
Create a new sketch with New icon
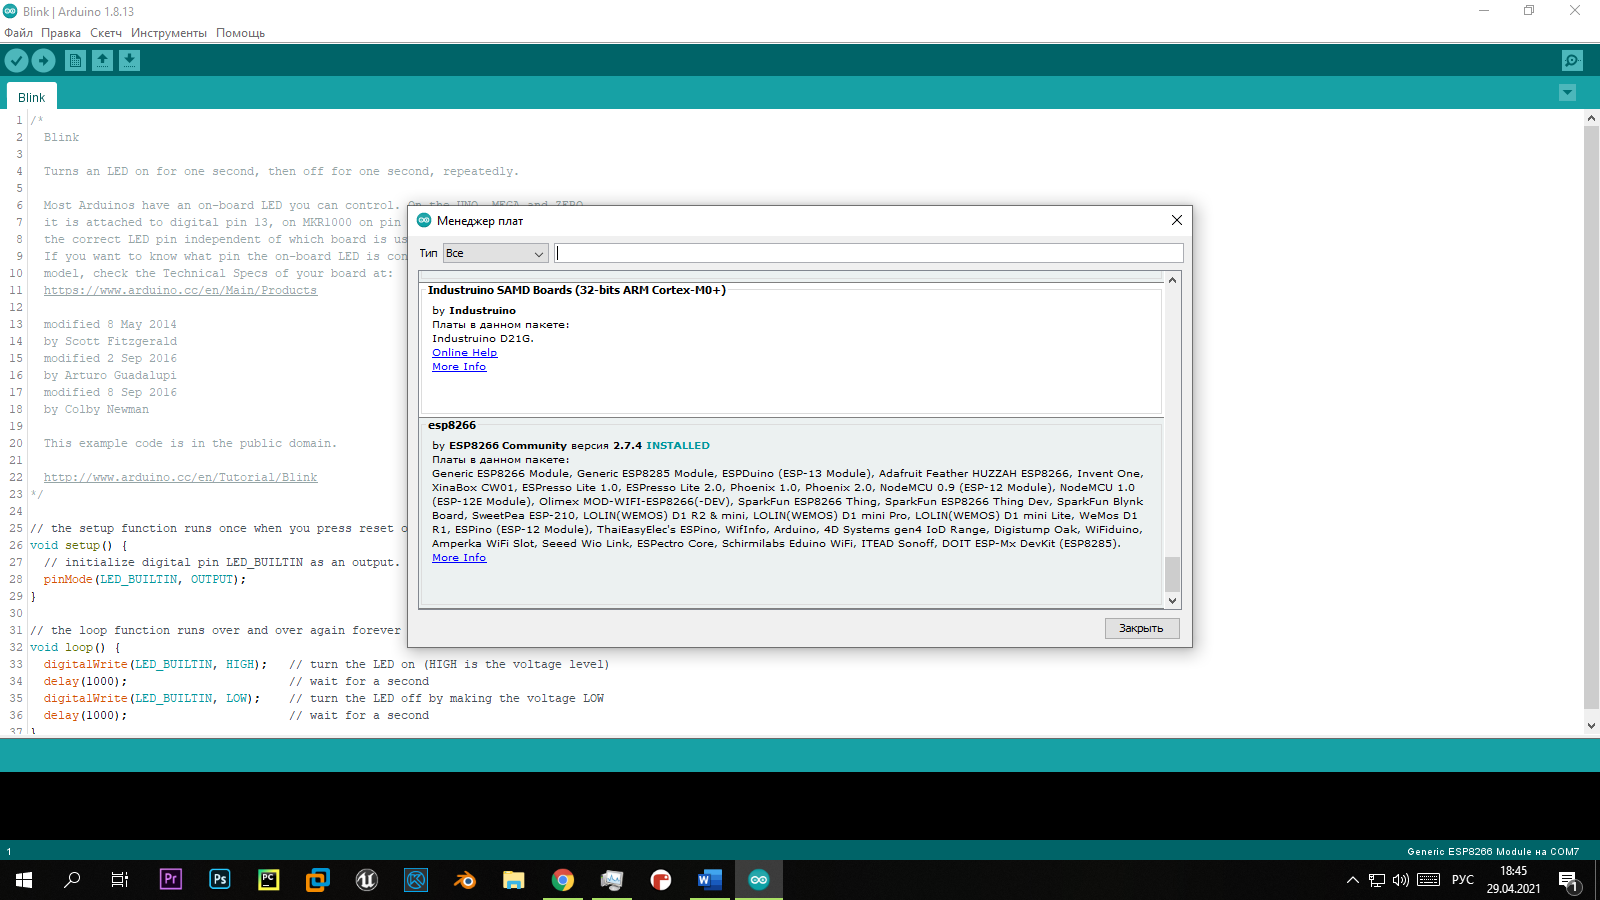[x=75, y=61]
